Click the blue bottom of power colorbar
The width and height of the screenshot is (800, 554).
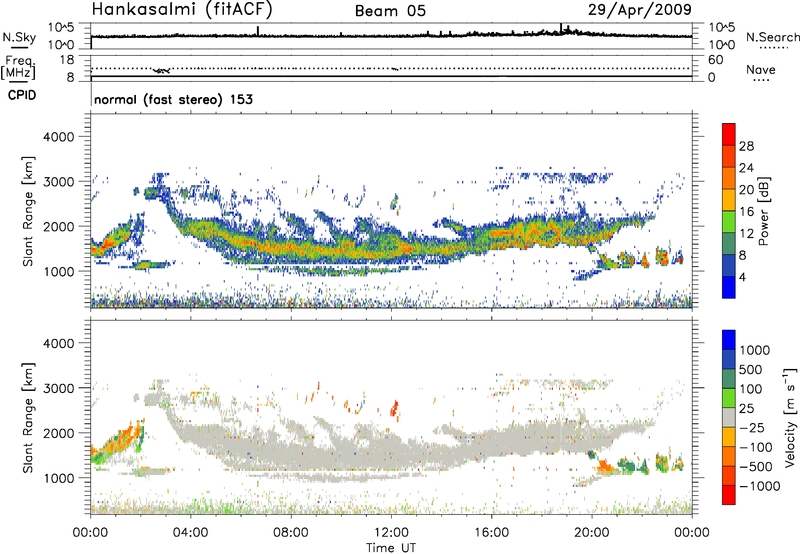point(729,287)
